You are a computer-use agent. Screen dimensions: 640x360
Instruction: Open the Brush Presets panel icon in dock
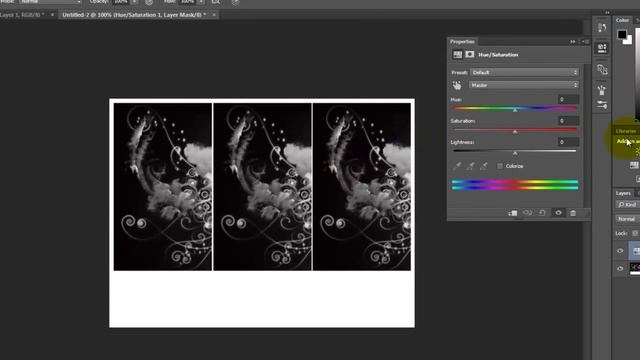tap(602, 105)
